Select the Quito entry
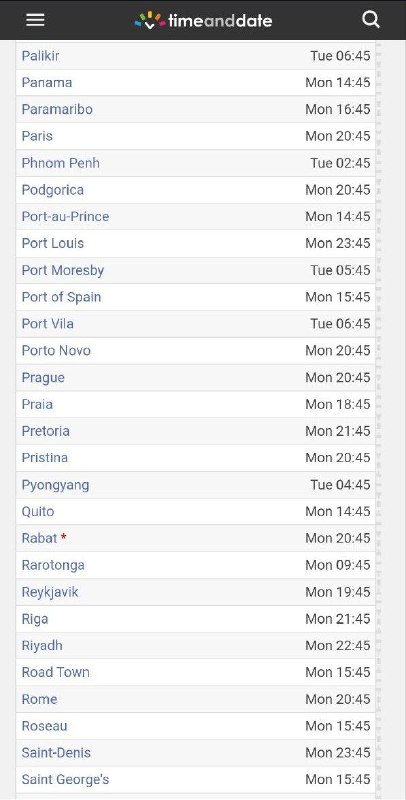Image resolution: width=406 pixels, height=800 pixels. [x=38, y=511]
